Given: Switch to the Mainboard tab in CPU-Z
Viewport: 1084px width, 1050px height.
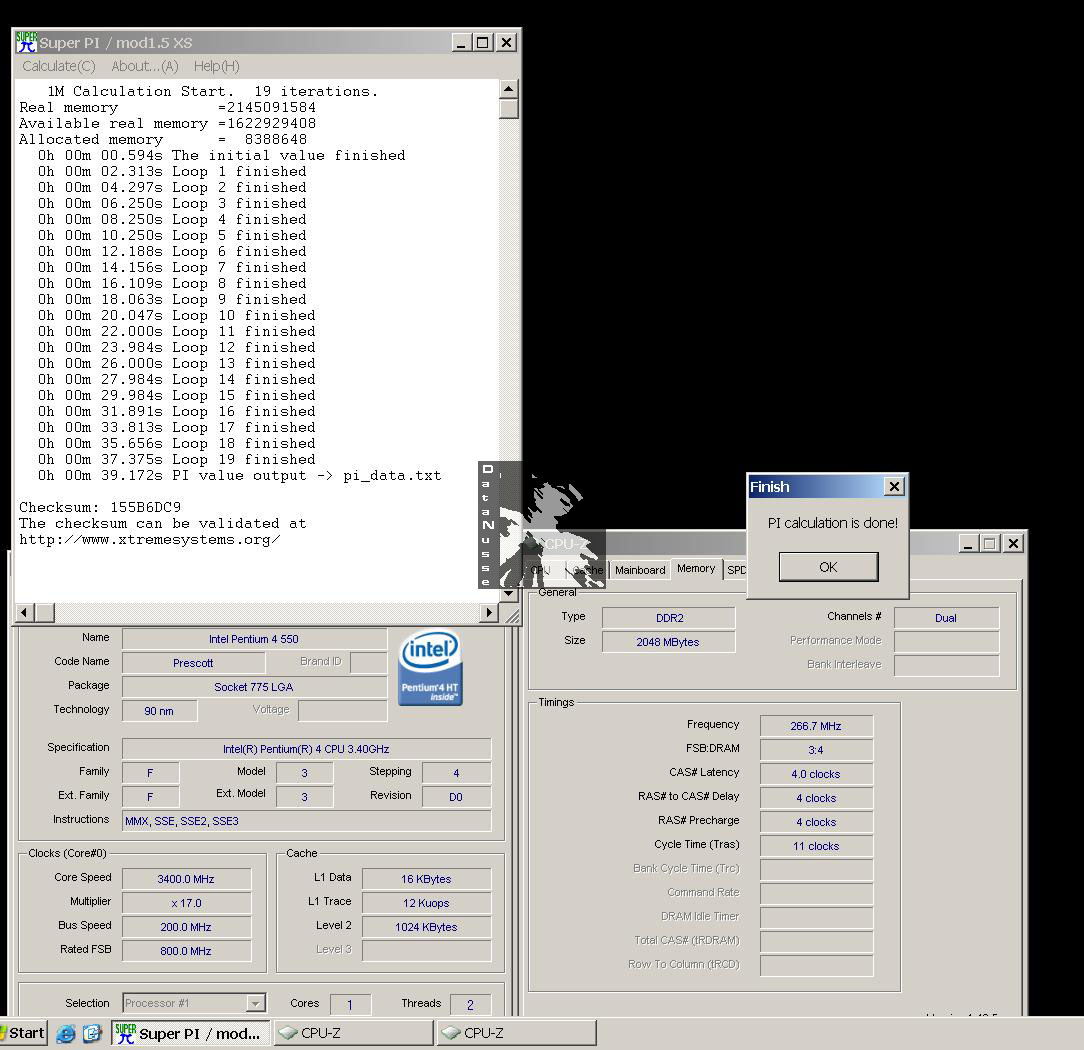Looking at the screenshot, I should [640, 570].
